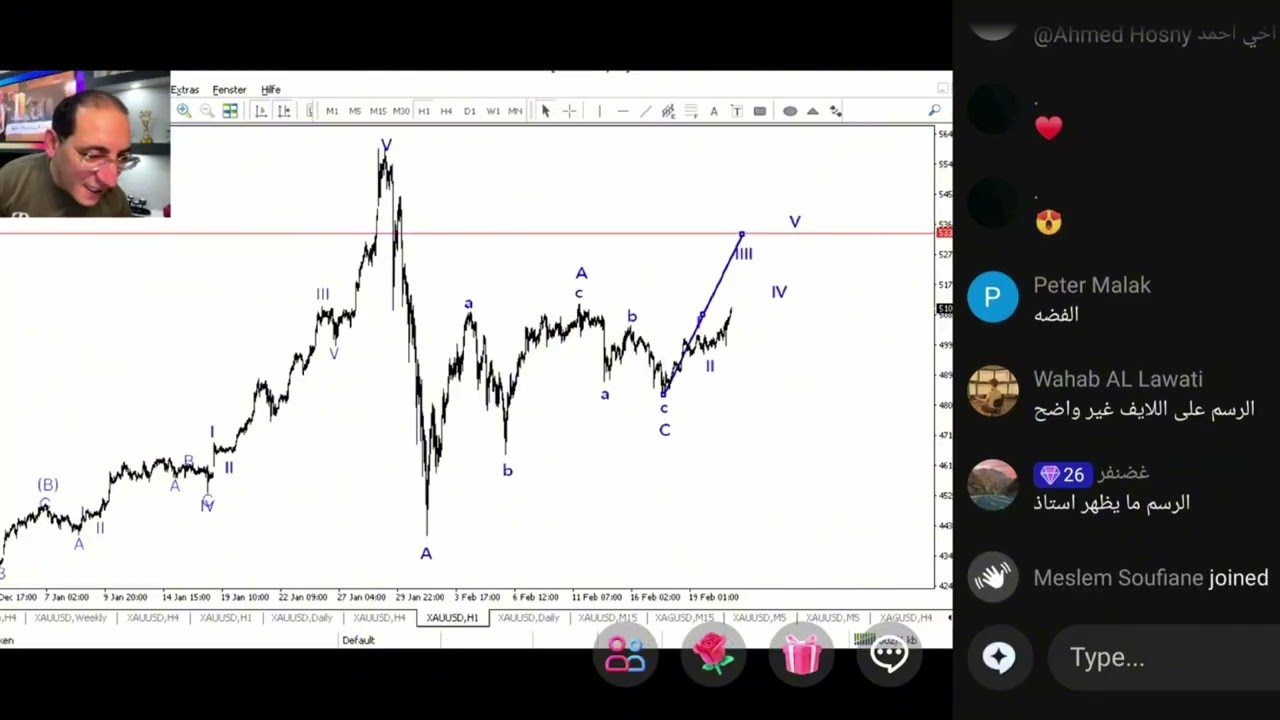Switch chart to H1 timeframe
Screen dimensions: 1280x720
[x=424, y=111]
